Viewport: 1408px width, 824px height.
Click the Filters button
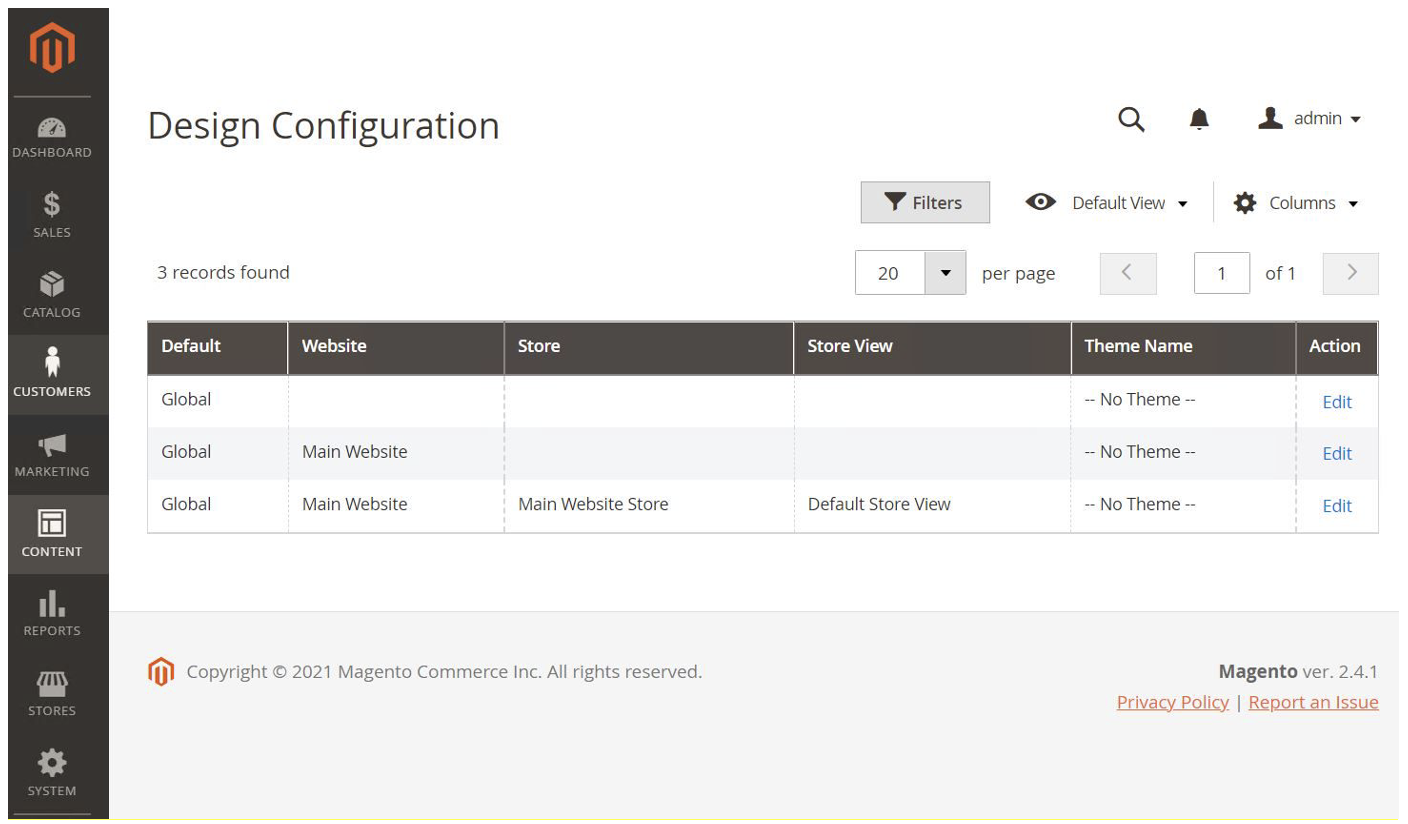tap(925, 203)
